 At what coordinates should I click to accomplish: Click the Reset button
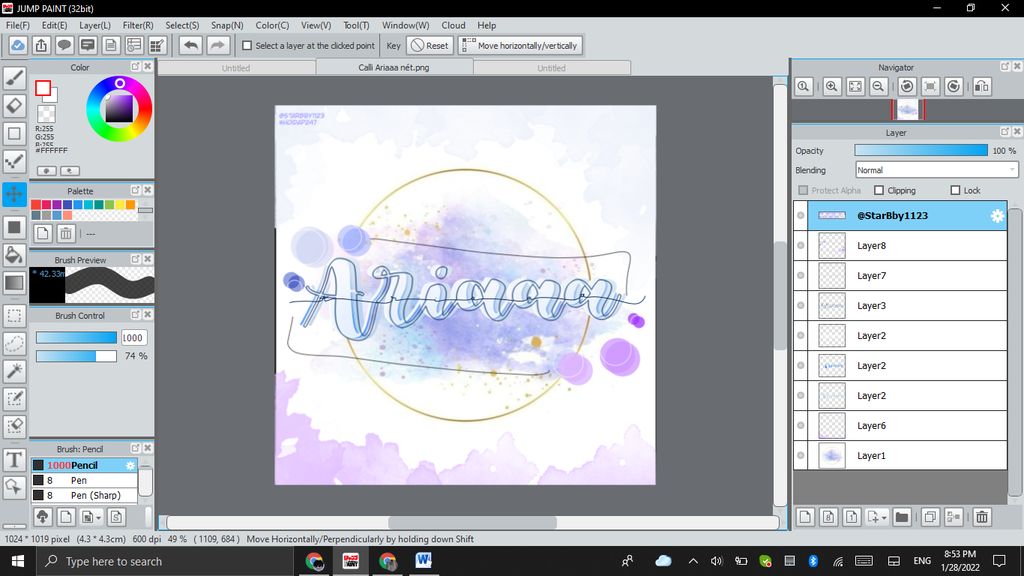click(x=430, y=46)
